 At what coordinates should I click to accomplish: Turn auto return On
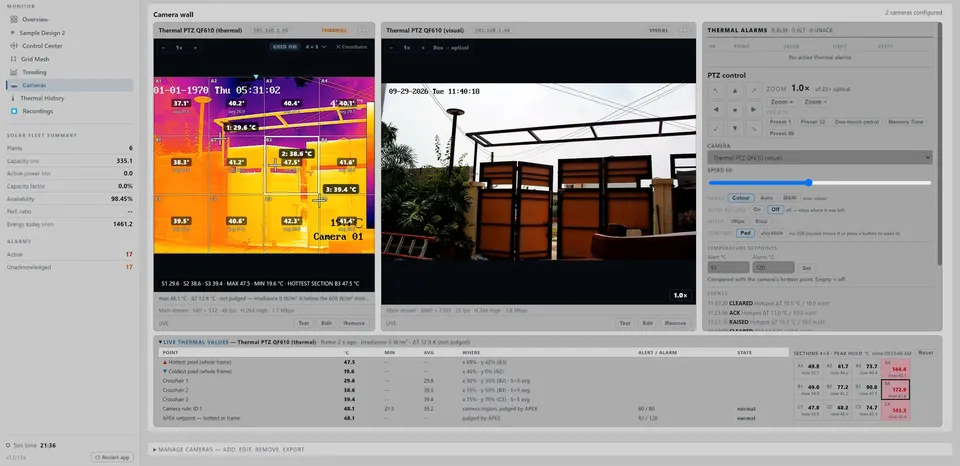click(757, 209)
